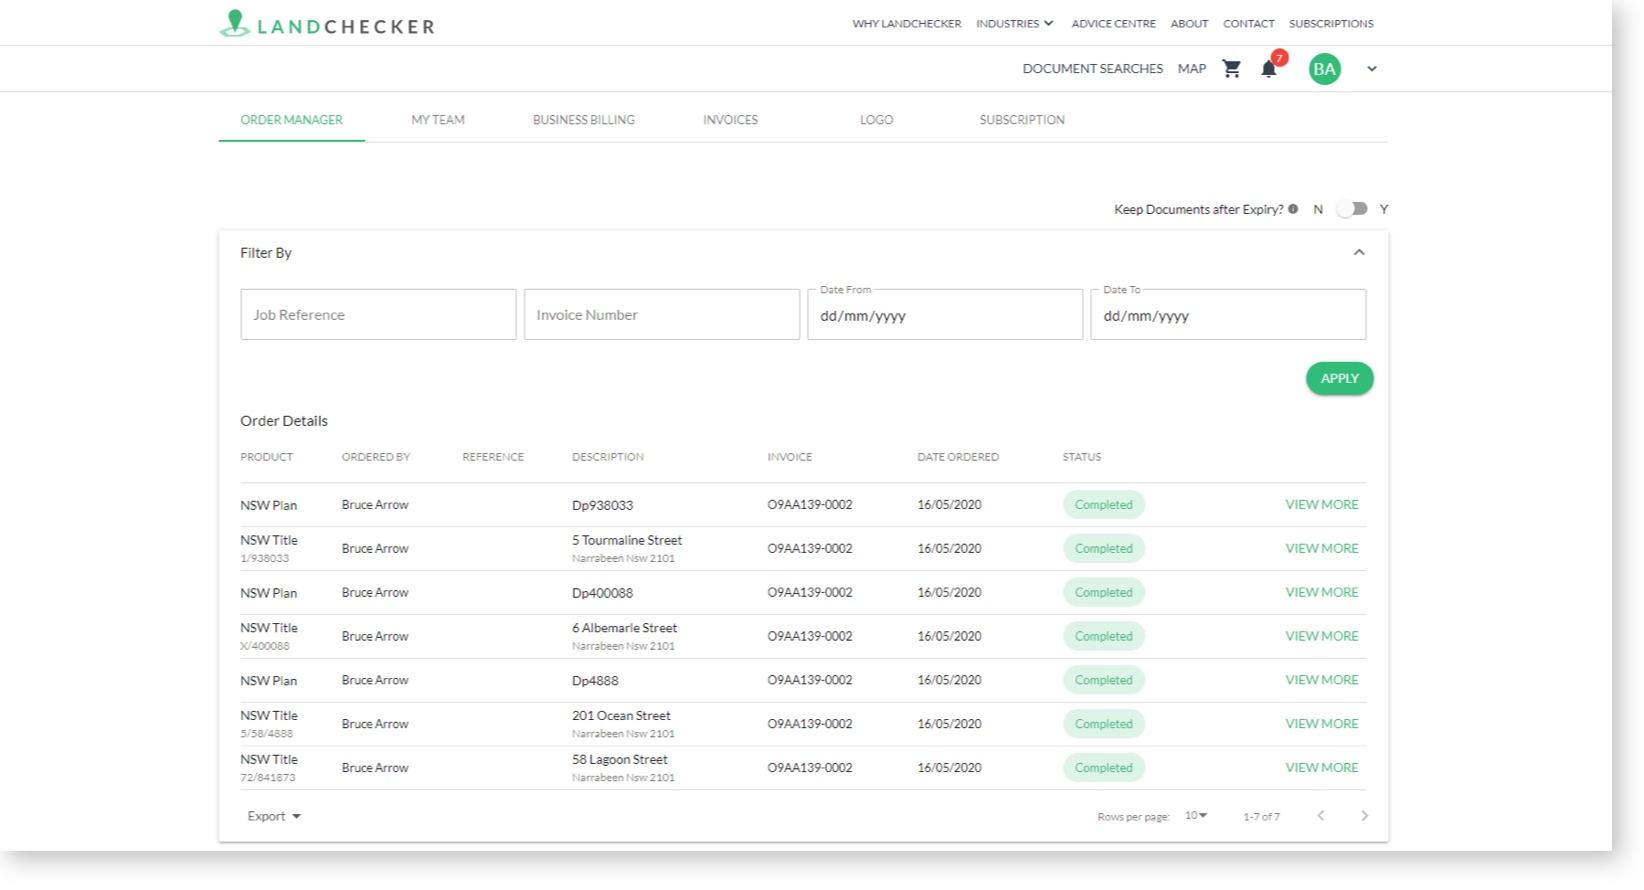Click NSW Title 72/841873 product cell
The width and height of the screenshot is (1644, 890).
tap(269, 768)
